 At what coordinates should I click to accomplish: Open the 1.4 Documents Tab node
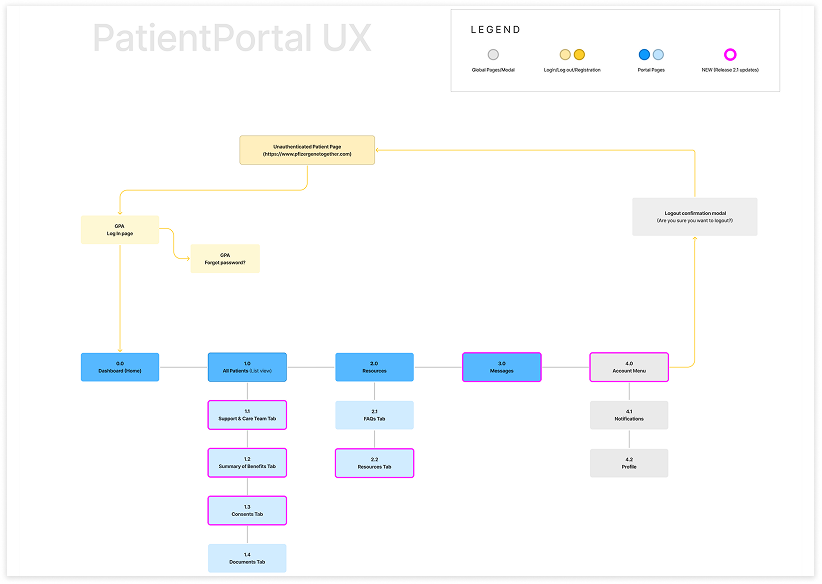click(x=246, y=558)
